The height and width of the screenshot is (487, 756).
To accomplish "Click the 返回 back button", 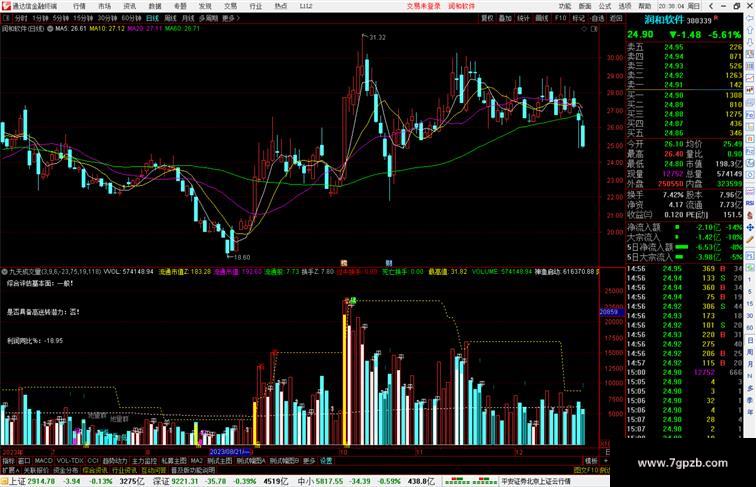I will (616, 18).
